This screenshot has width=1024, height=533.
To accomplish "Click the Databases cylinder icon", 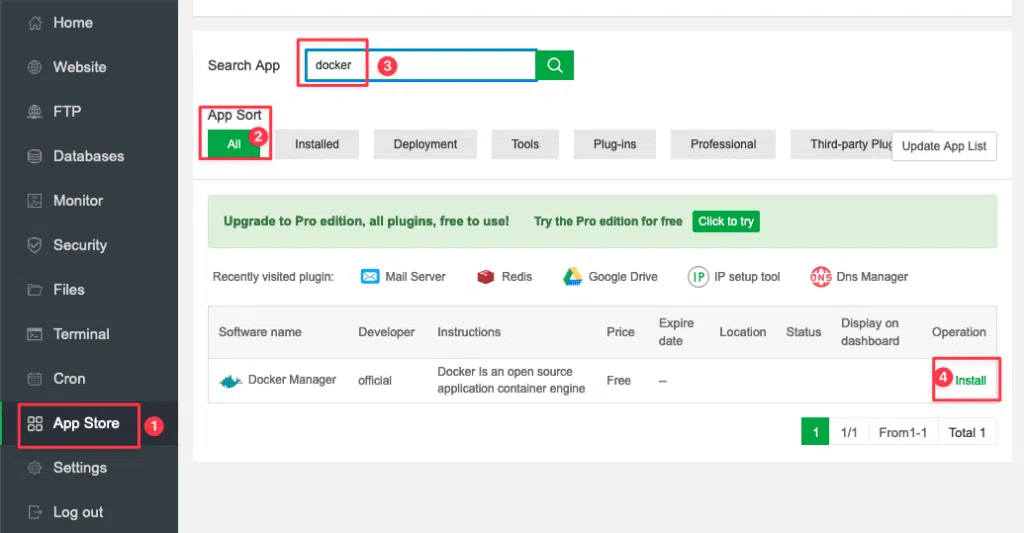I will click(35, 156).
